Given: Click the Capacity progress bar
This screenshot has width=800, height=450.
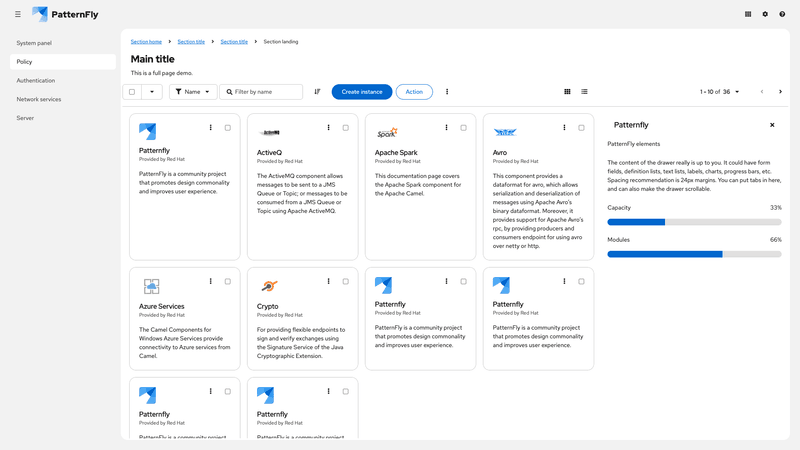Looking at the screenshot, I should coord(694,222).
